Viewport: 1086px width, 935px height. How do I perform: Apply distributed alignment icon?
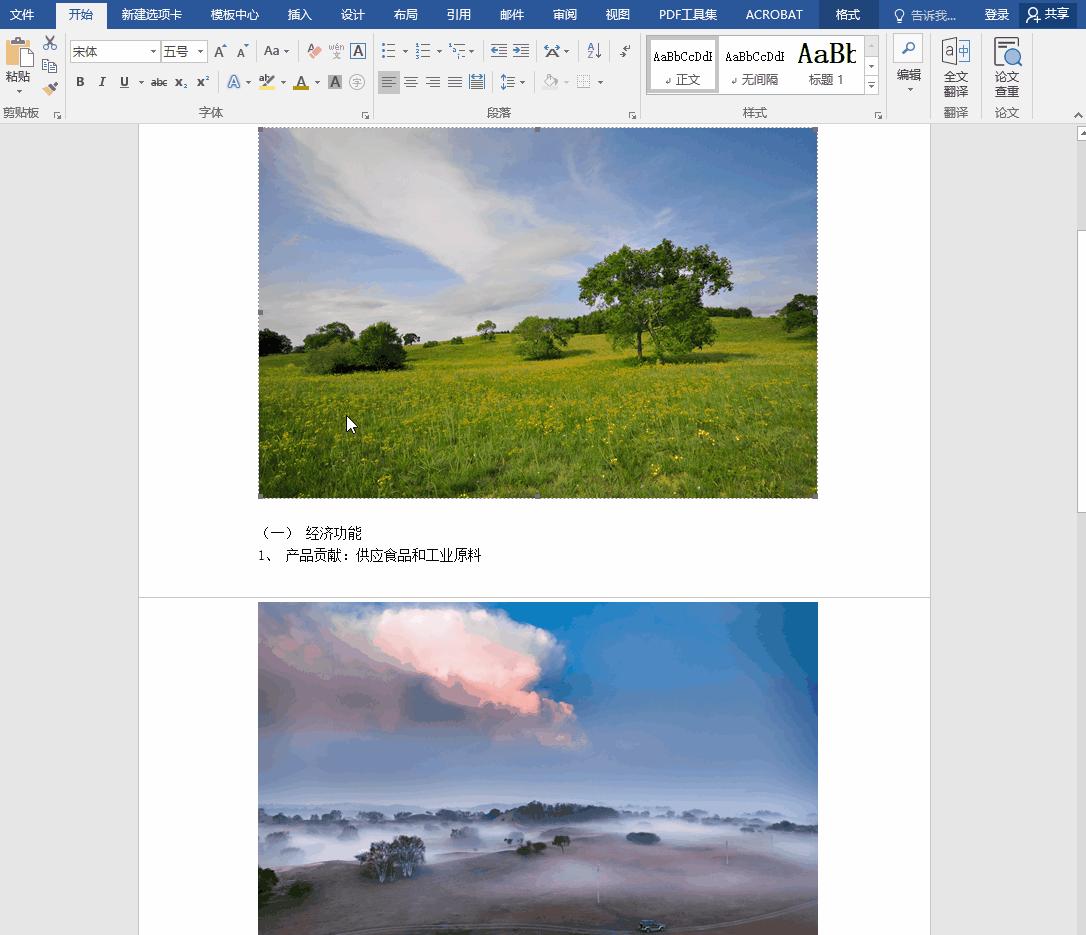point(477,82)
